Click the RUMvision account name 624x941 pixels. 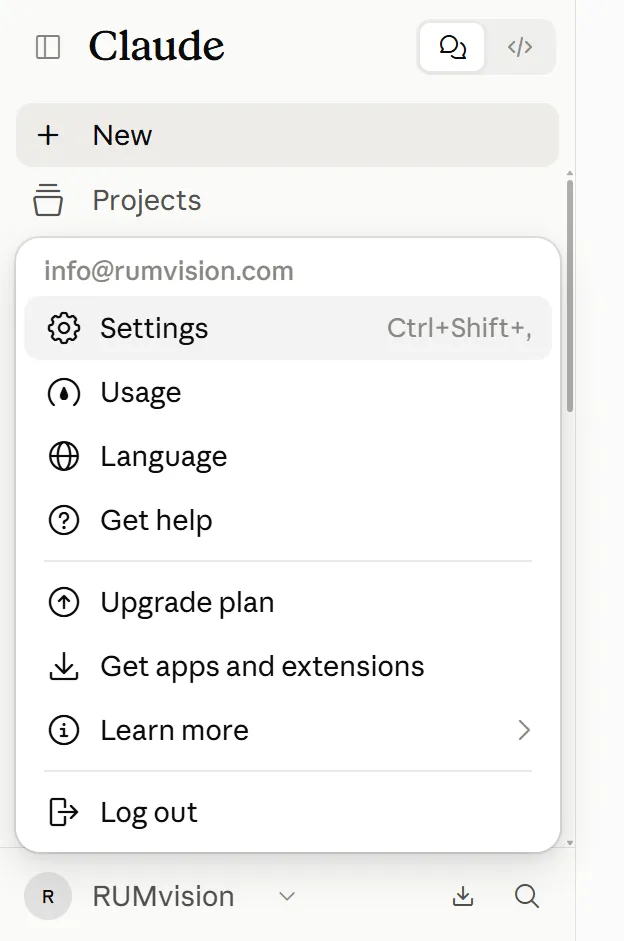coord(164,897)
